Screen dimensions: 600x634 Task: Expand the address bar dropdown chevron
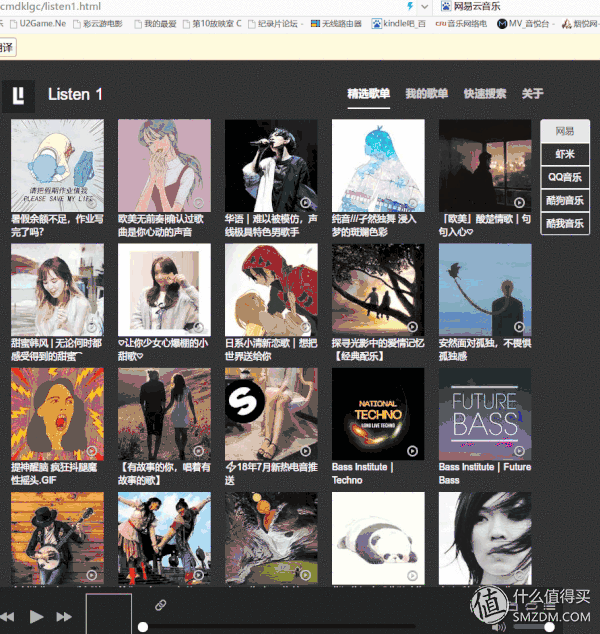click(x=424, y=6)
